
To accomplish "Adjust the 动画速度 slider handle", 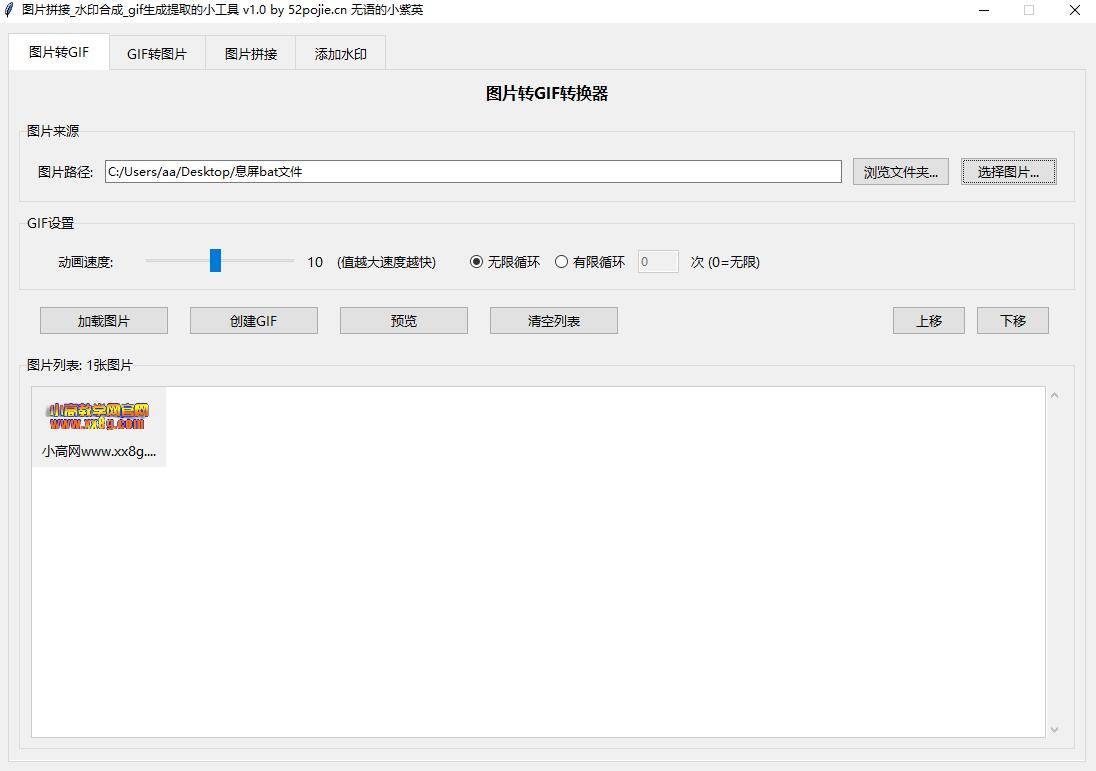I will pos(216,260).
